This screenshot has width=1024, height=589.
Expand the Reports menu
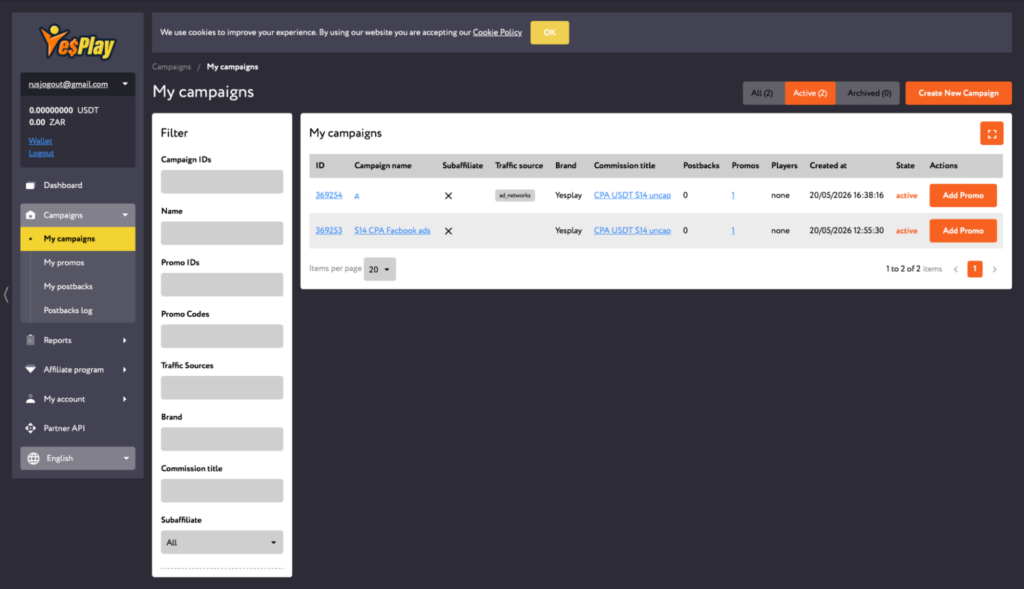[78, 340]
